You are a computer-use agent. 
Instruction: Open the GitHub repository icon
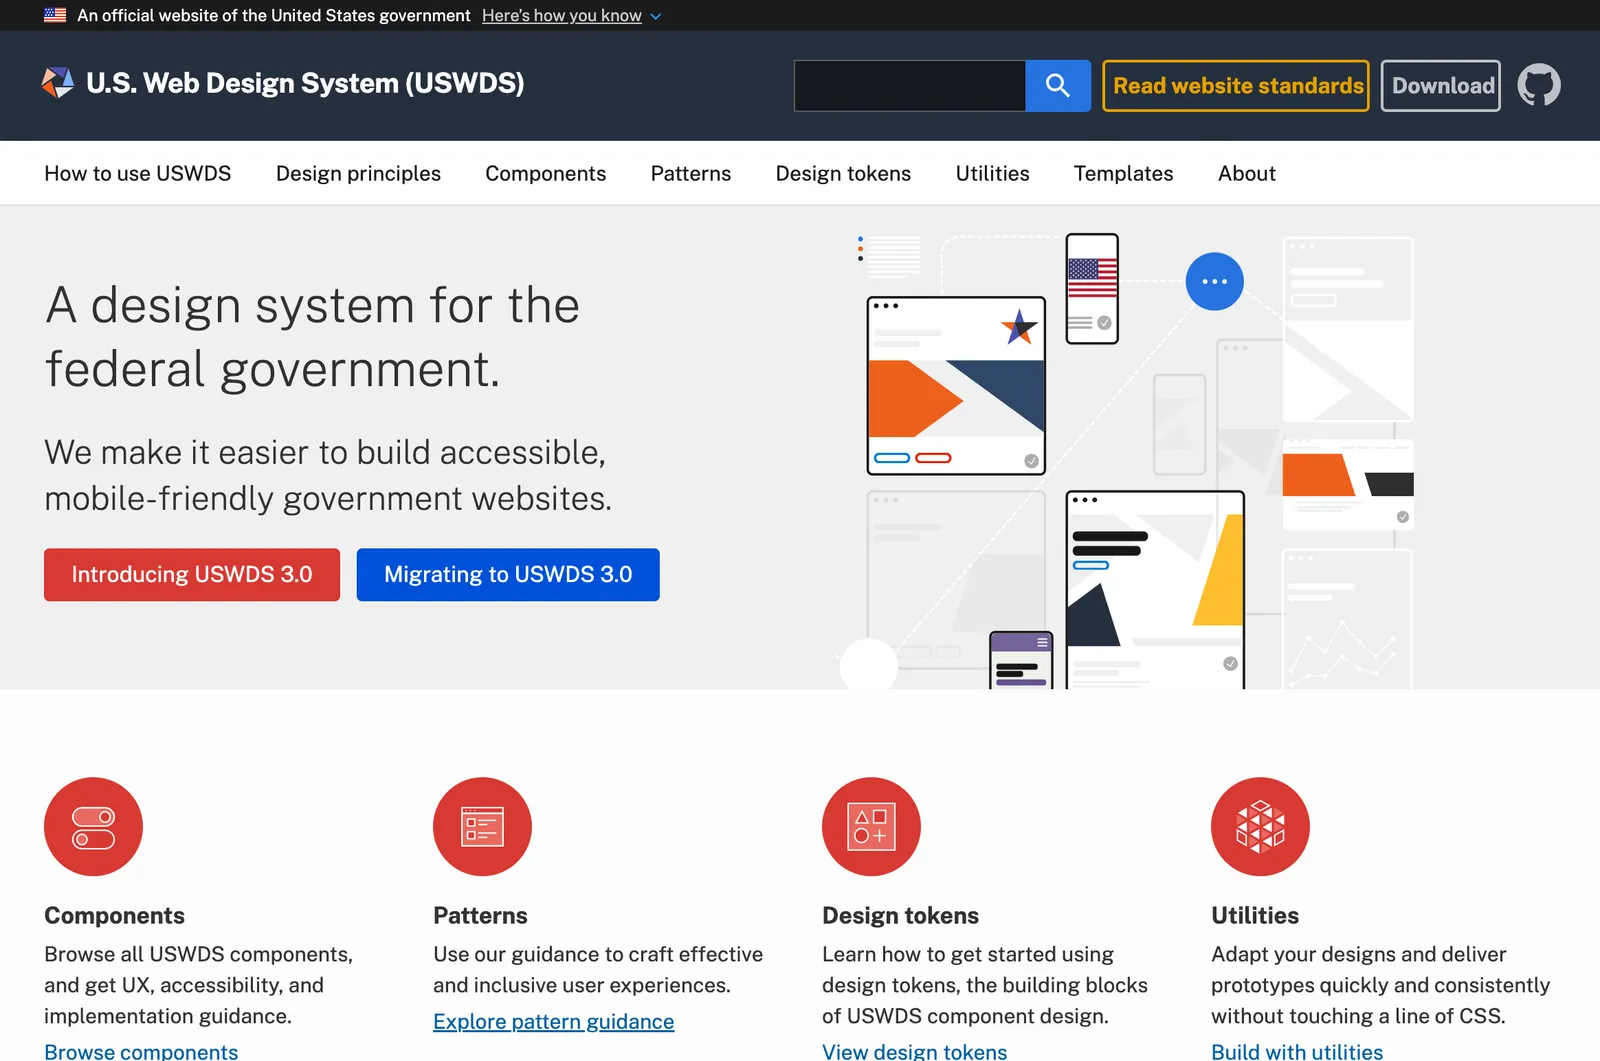(1539, 85)
